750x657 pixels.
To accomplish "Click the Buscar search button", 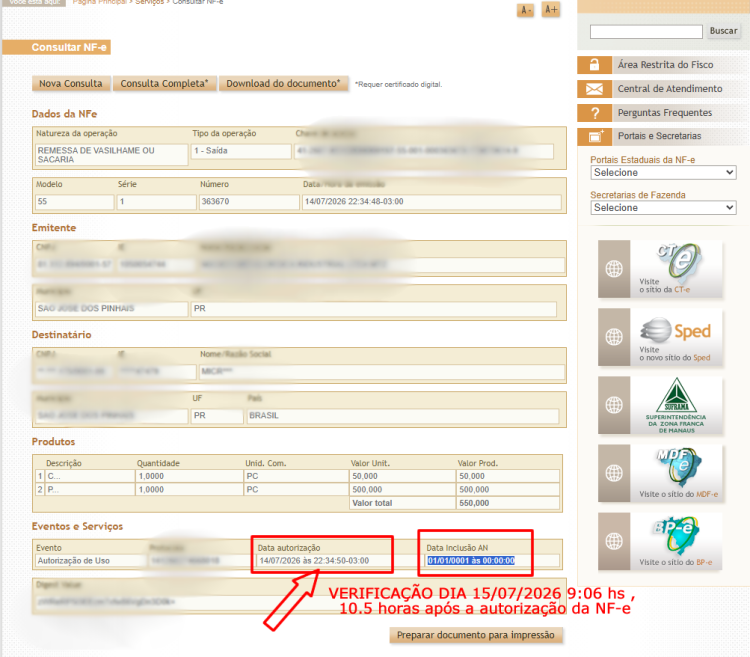I will pos(723,31).
